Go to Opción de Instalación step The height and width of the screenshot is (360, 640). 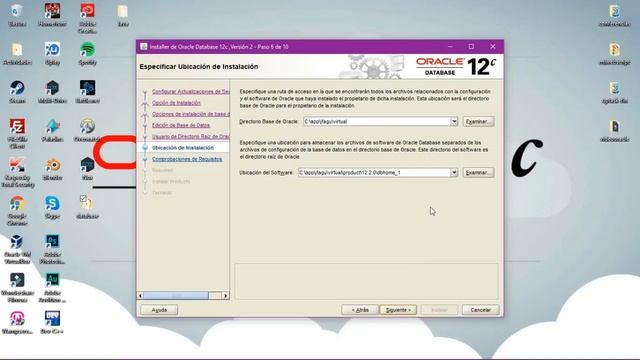(x=176, y=103)
